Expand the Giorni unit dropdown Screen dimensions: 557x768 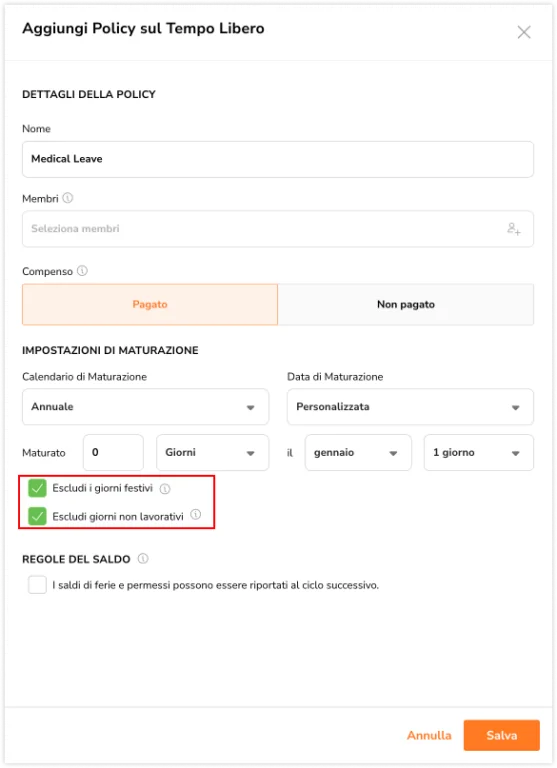click(x=213, y=453)
